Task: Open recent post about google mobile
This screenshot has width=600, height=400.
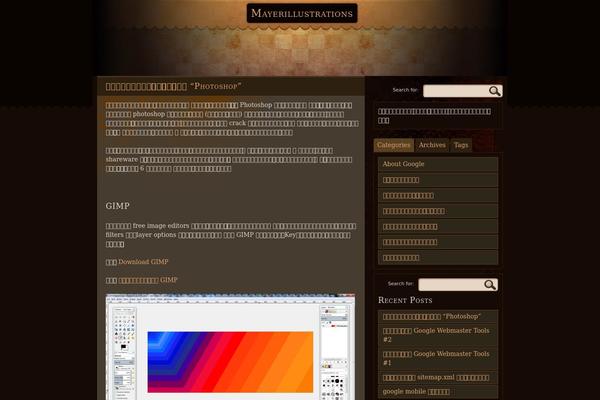Action: 416,392
